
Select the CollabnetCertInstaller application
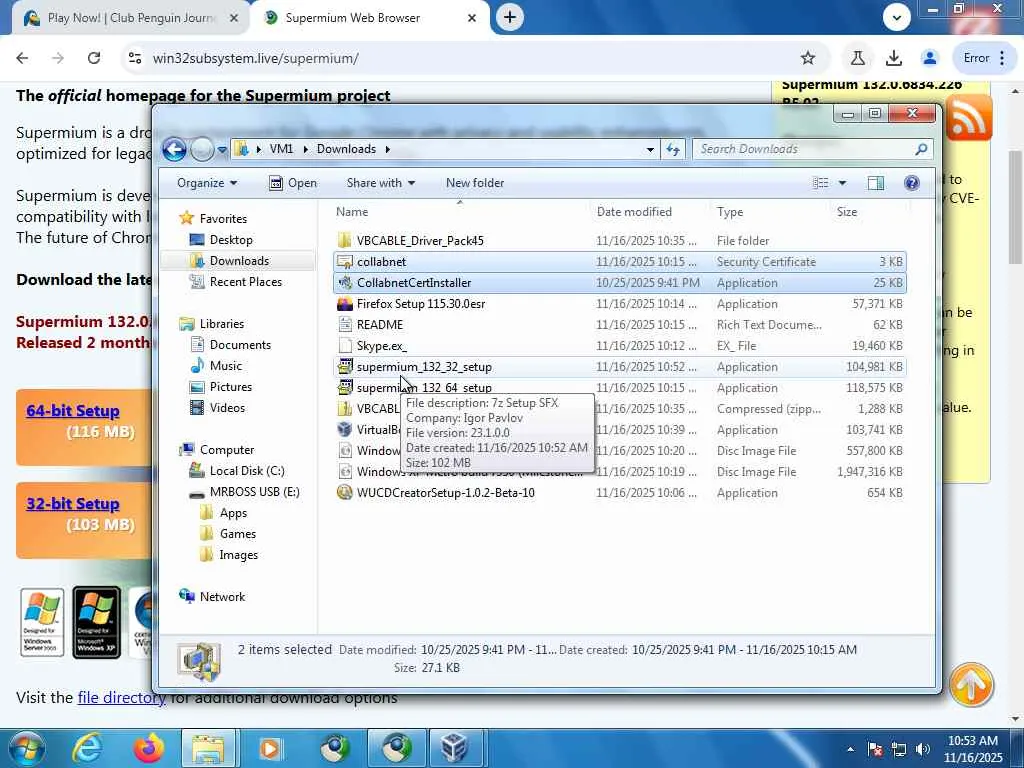pyautogui.click(x=619, y=283)
